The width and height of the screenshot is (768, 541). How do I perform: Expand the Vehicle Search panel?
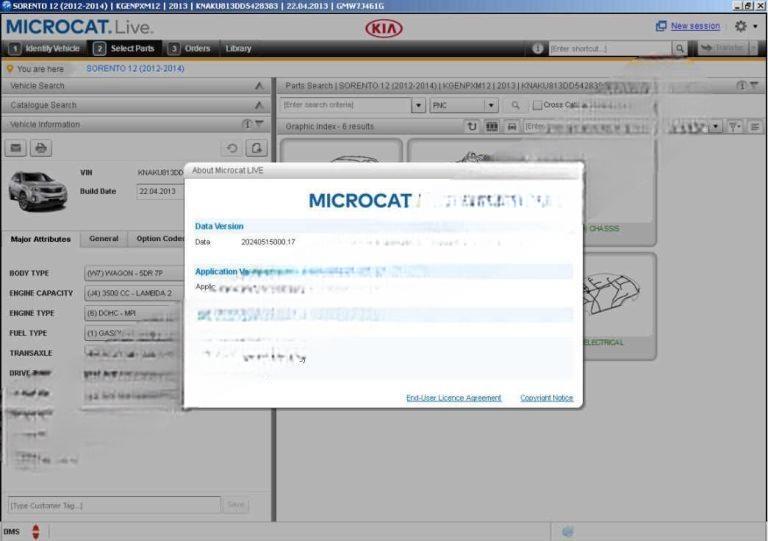(x=259, y=86)
